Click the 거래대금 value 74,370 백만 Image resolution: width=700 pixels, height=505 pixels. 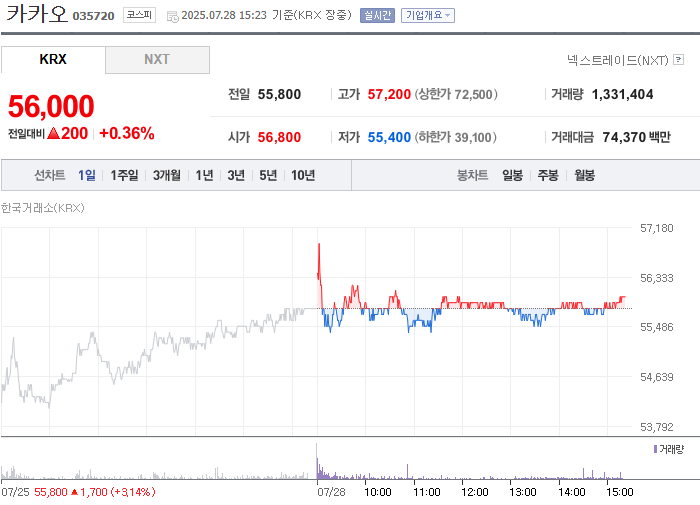[x=636, y=137]
